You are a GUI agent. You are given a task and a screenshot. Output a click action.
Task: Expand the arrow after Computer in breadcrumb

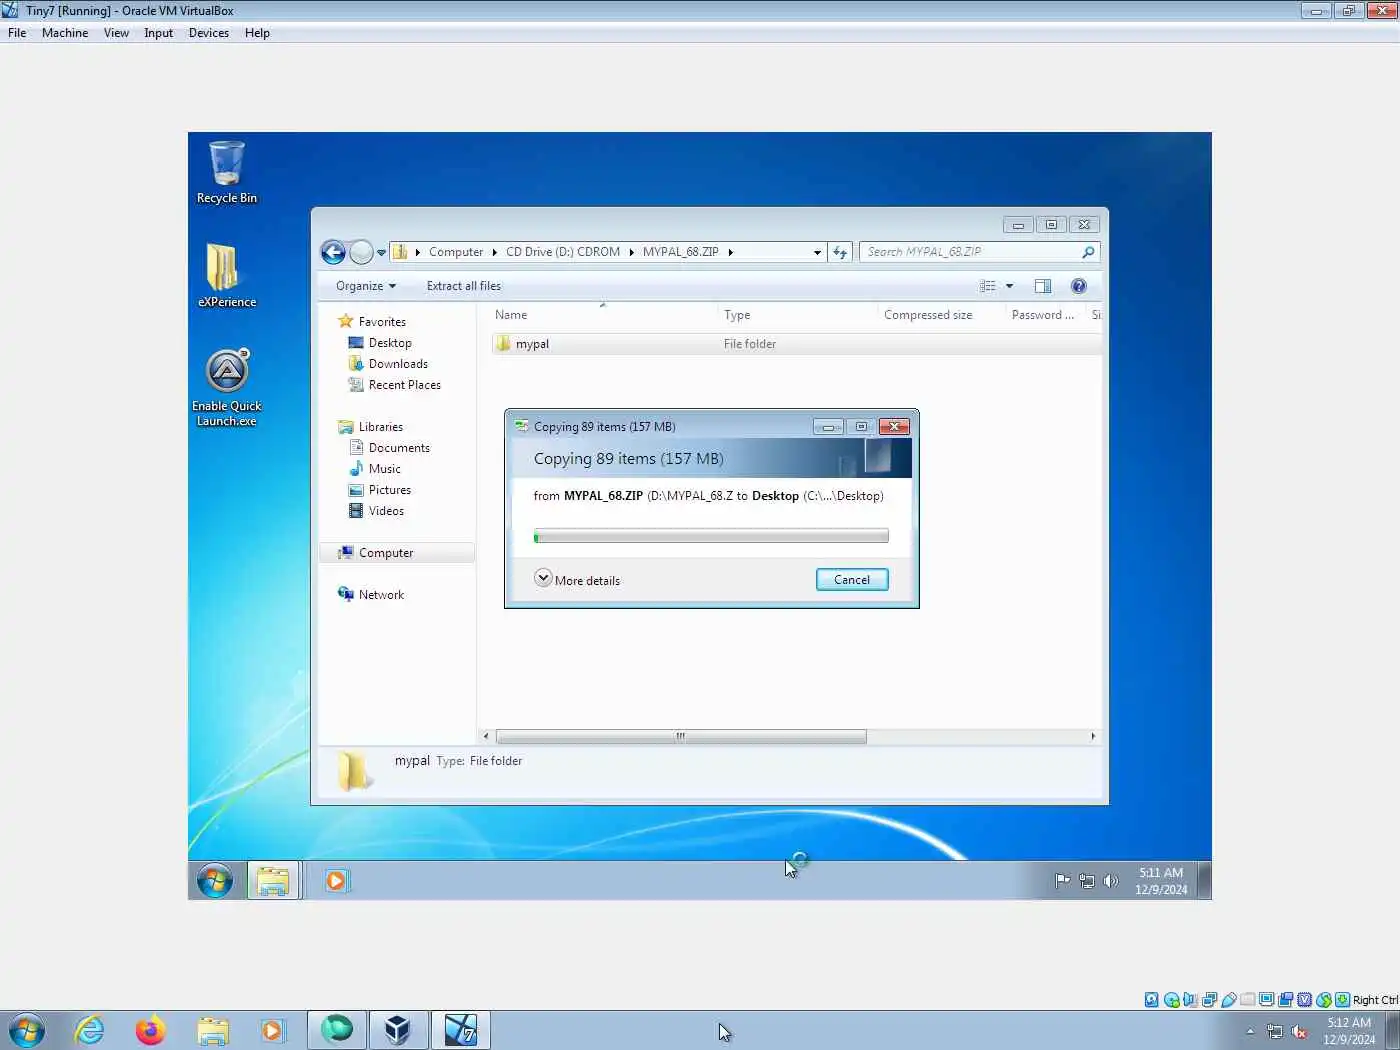tap(494, 252)
